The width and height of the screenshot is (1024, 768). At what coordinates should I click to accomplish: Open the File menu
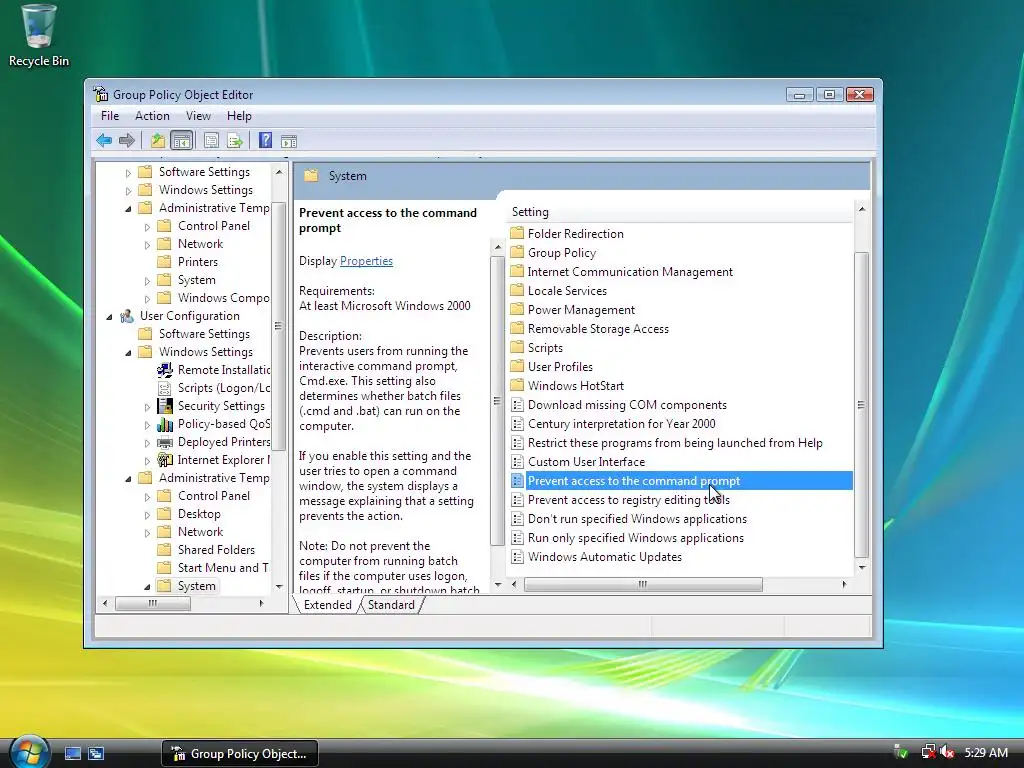[x=110, y=116]
